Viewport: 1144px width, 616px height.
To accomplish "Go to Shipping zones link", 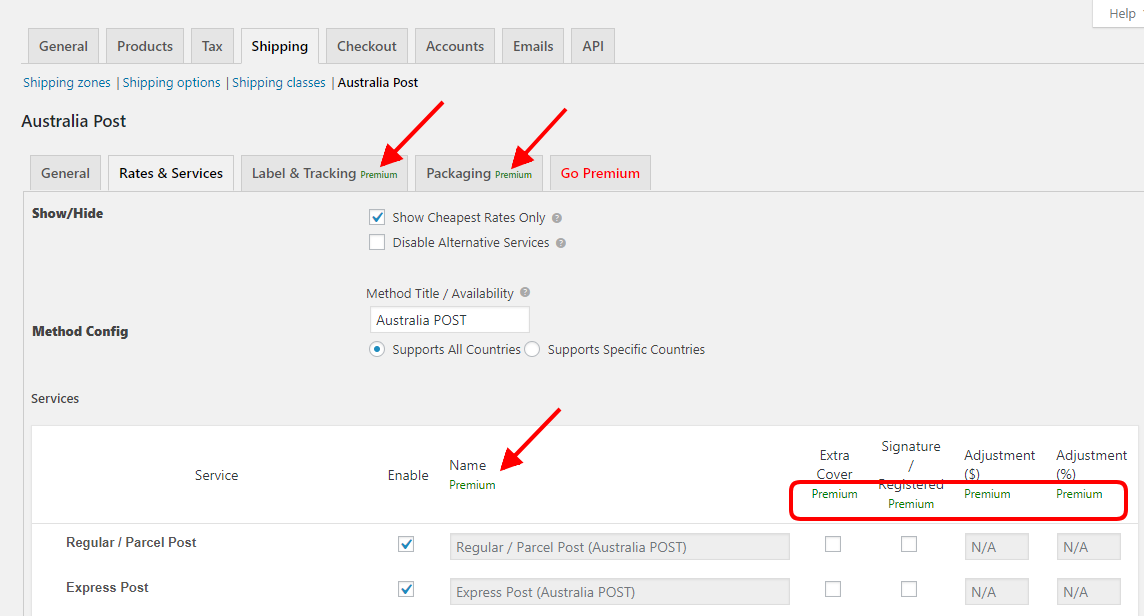I will tap(66, 82).
